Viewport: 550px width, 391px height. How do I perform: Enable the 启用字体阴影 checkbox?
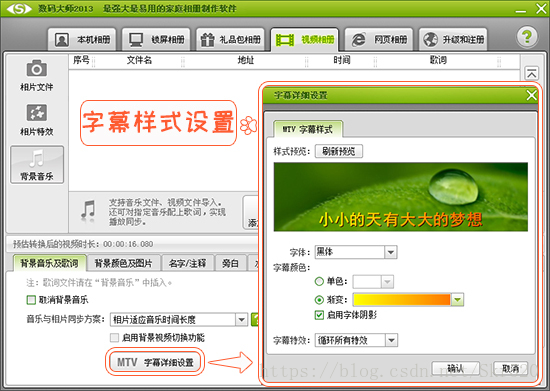click(319, 315)
